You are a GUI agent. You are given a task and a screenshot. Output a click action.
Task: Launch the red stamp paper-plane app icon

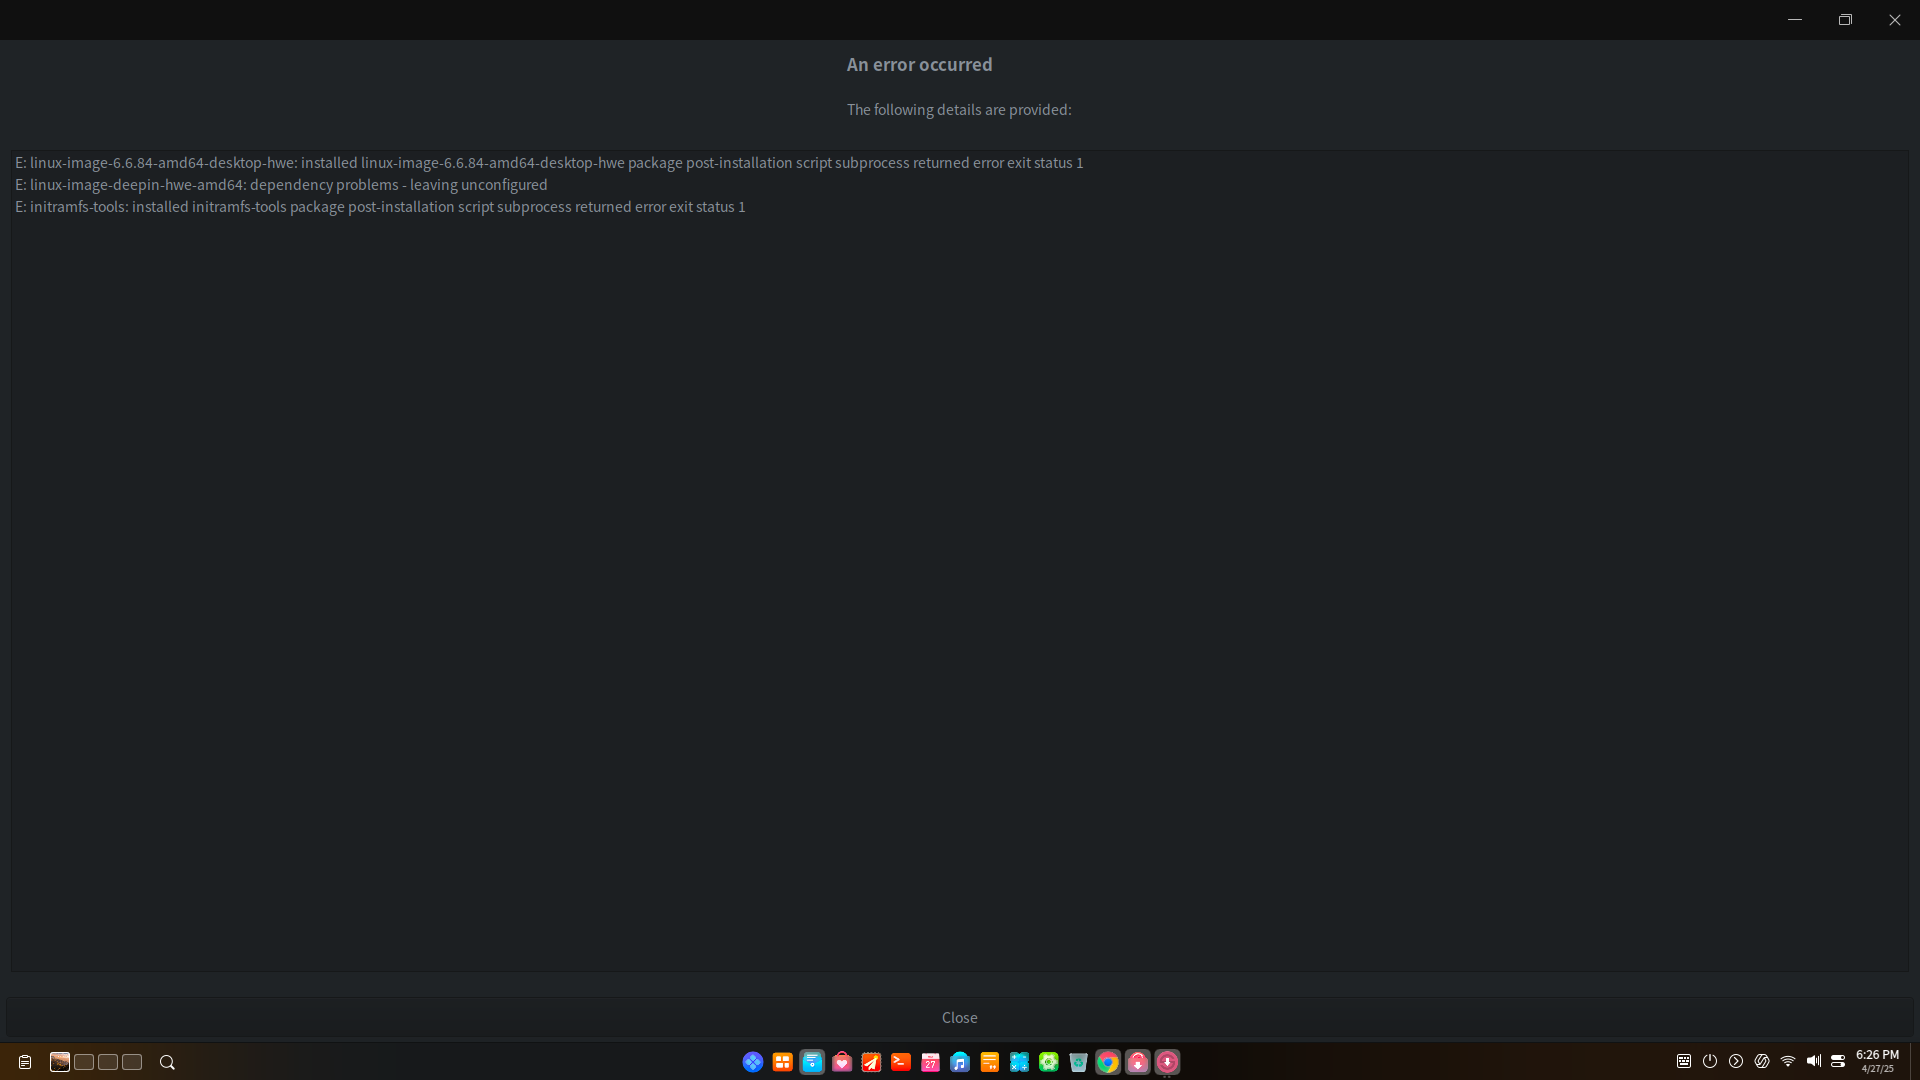[871, 1062]
